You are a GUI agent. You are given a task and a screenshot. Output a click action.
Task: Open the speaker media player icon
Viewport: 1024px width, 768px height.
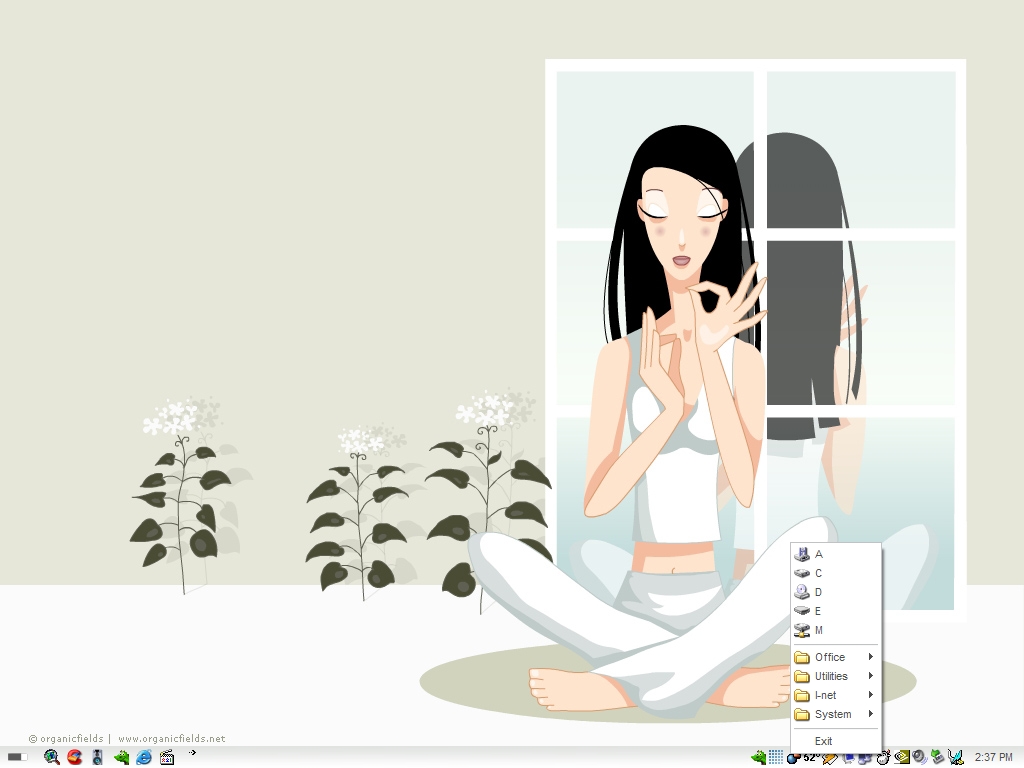coord(97,757)
